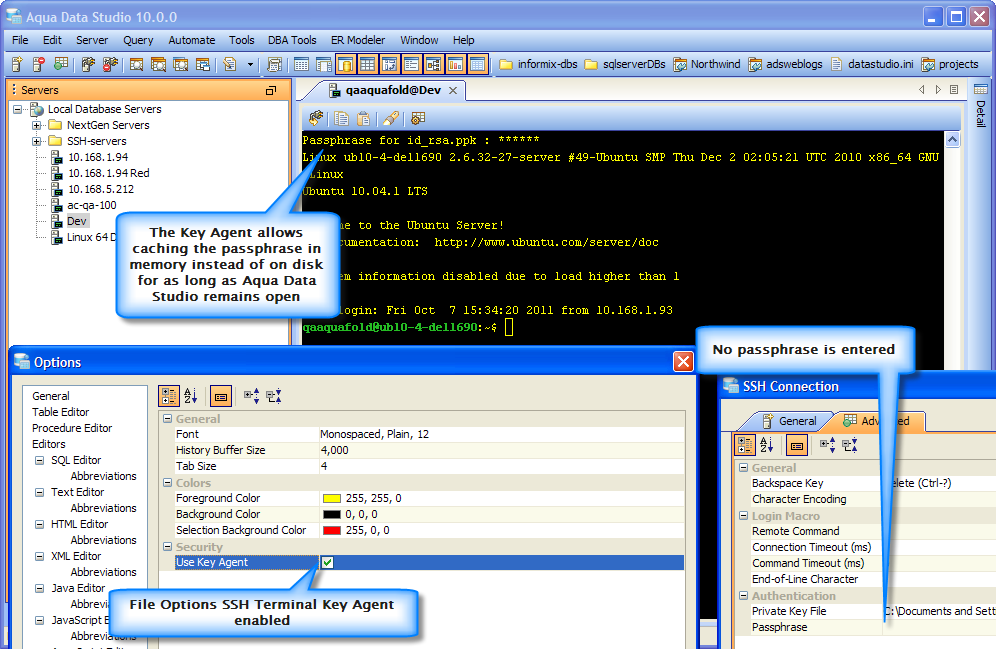Toggle the yellow database cylinder view button

click(x=345, y=64)
